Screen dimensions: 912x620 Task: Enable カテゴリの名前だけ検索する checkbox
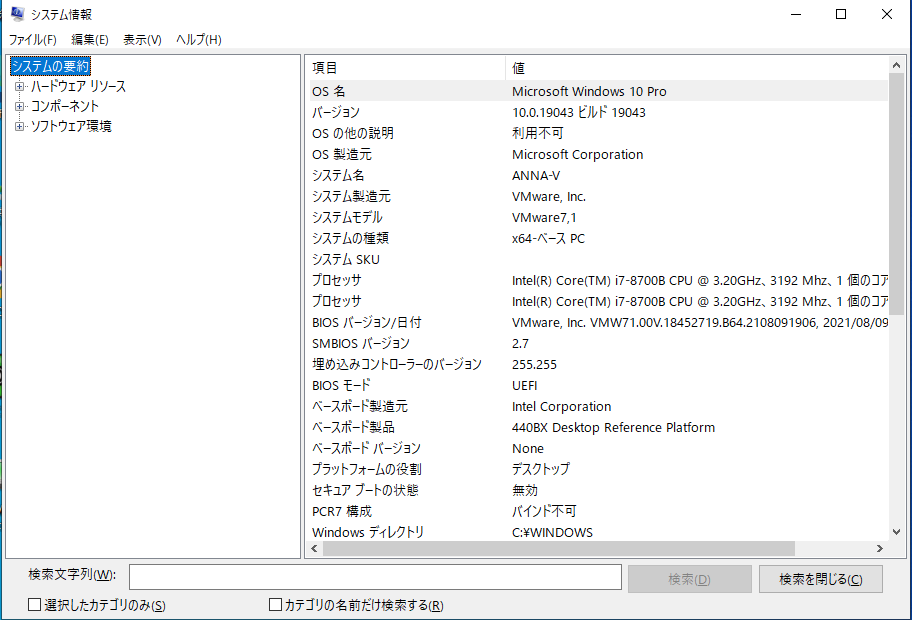coord(275,605)
